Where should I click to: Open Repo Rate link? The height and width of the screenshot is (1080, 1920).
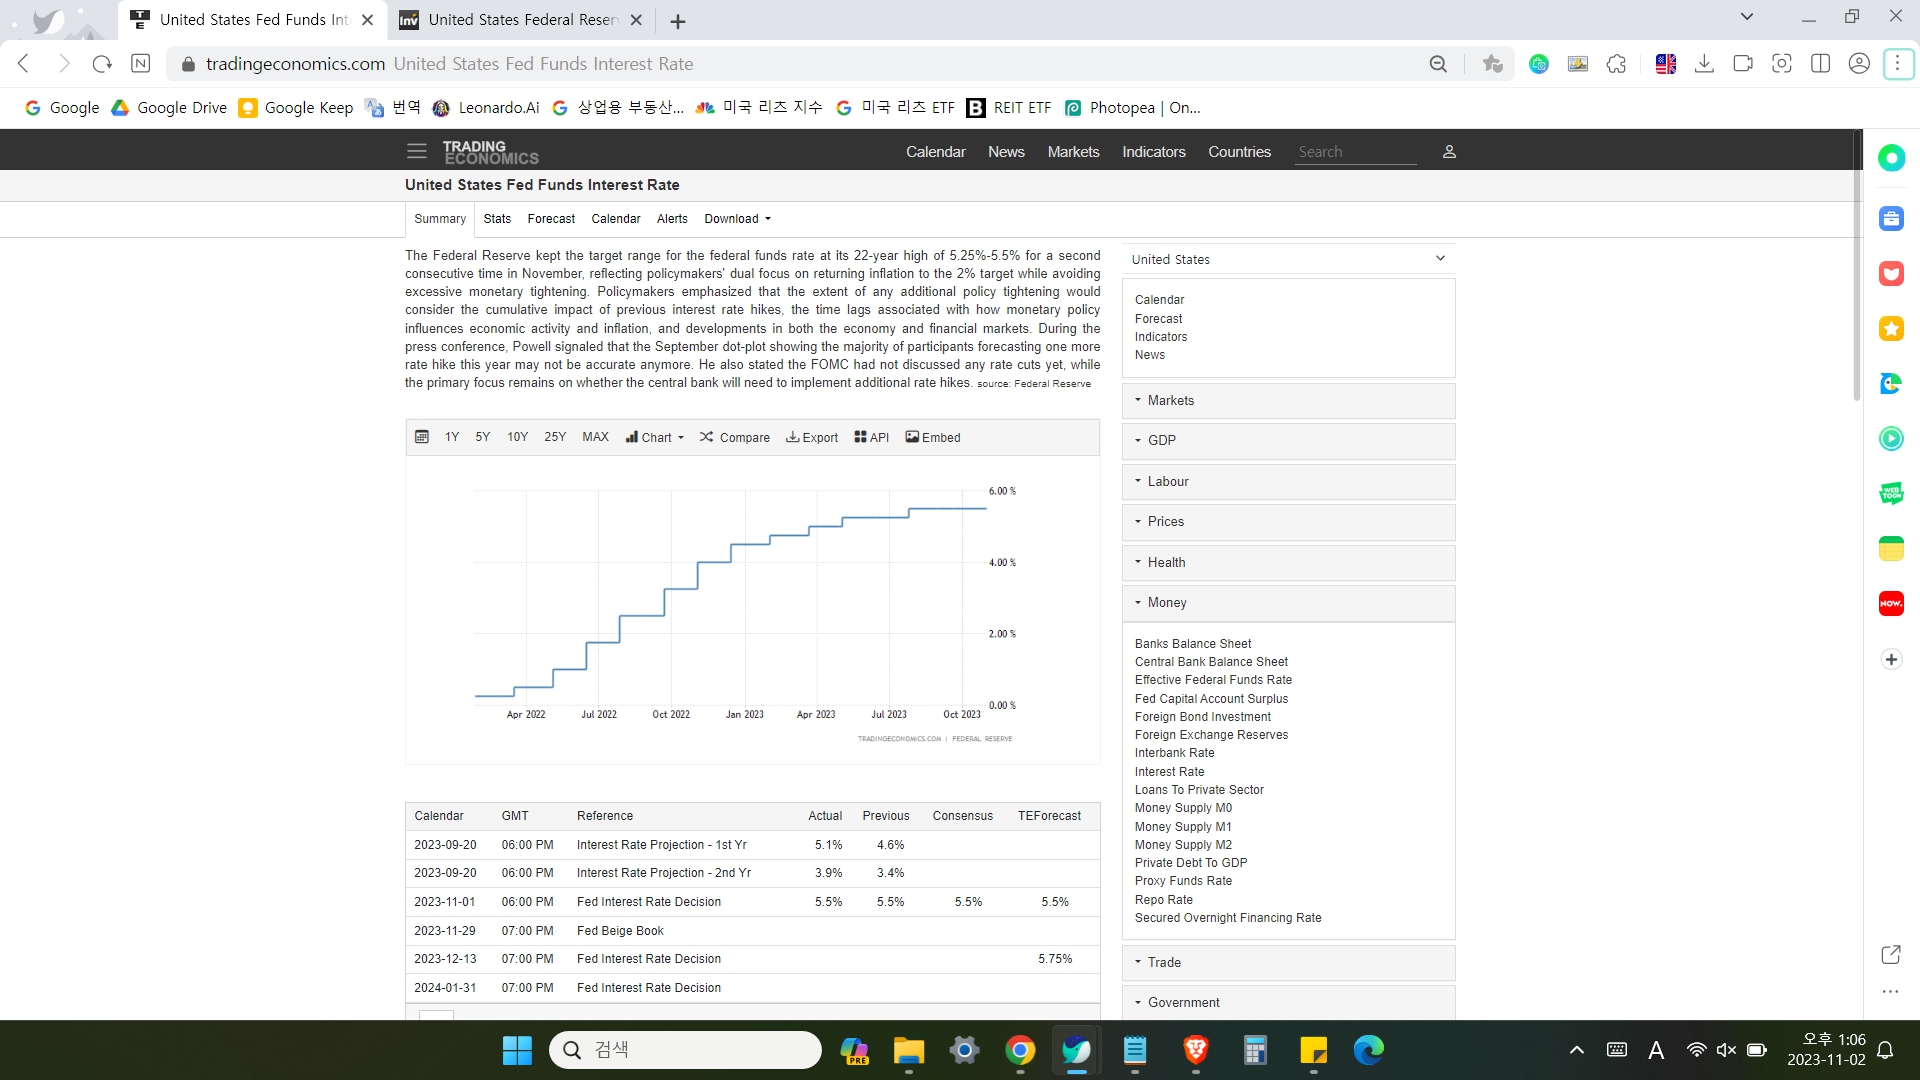(x=1164, y=900)
